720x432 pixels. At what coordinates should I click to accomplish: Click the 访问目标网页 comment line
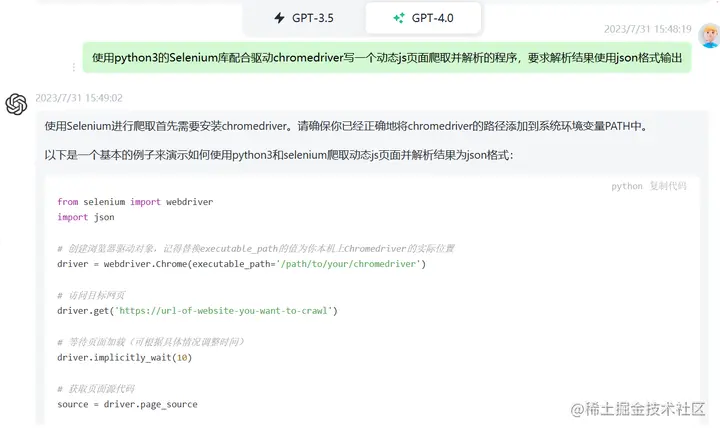(x=91, y=295)
